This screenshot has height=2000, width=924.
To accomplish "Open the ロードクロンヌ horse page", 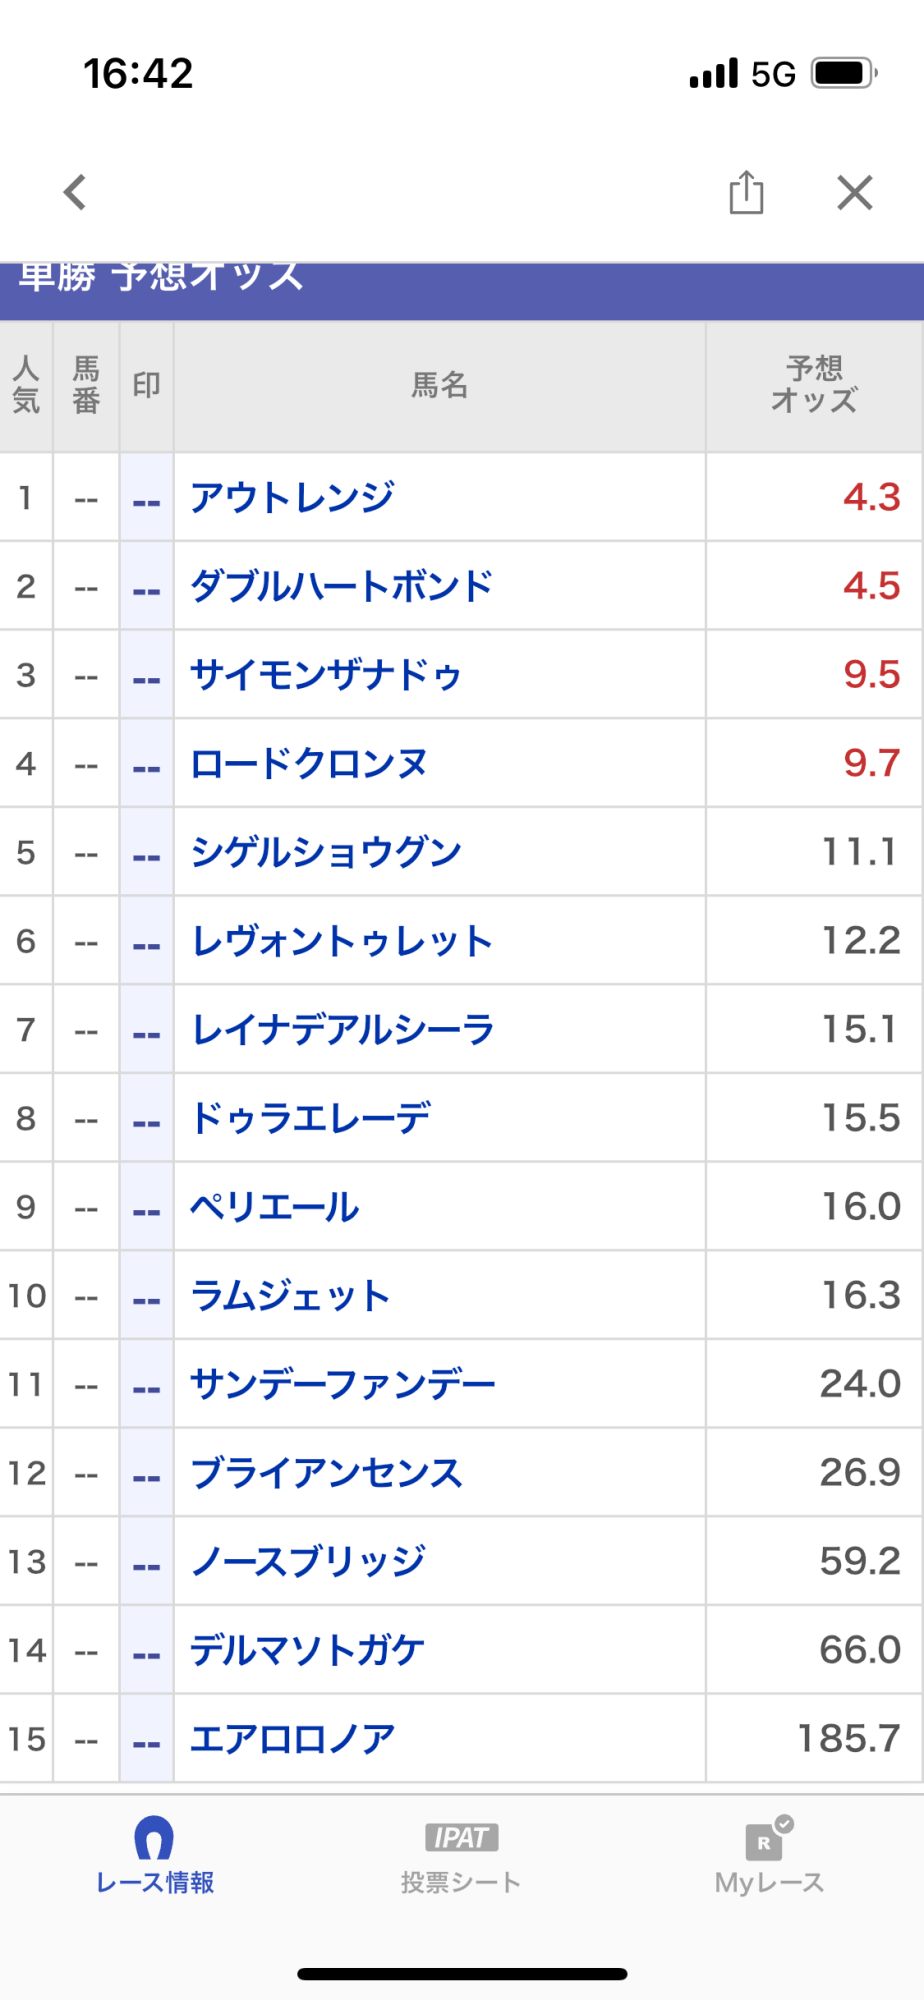I will pos(309,764).
